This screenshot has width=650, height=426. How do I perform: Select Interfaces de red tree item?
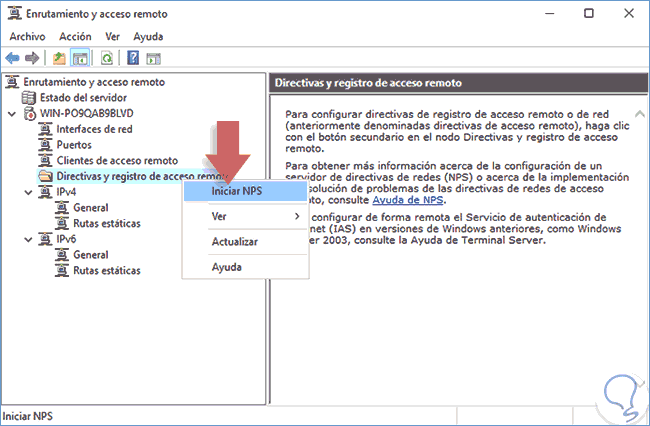(95, 129)
